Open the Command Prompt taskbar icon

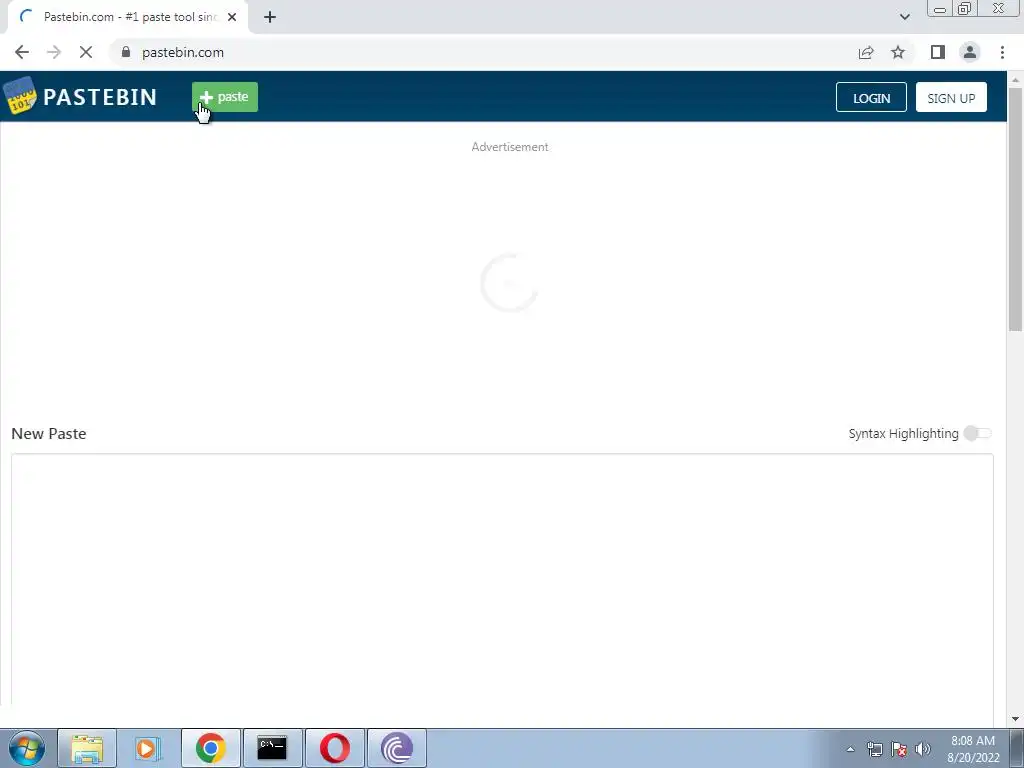pos(272,748)
